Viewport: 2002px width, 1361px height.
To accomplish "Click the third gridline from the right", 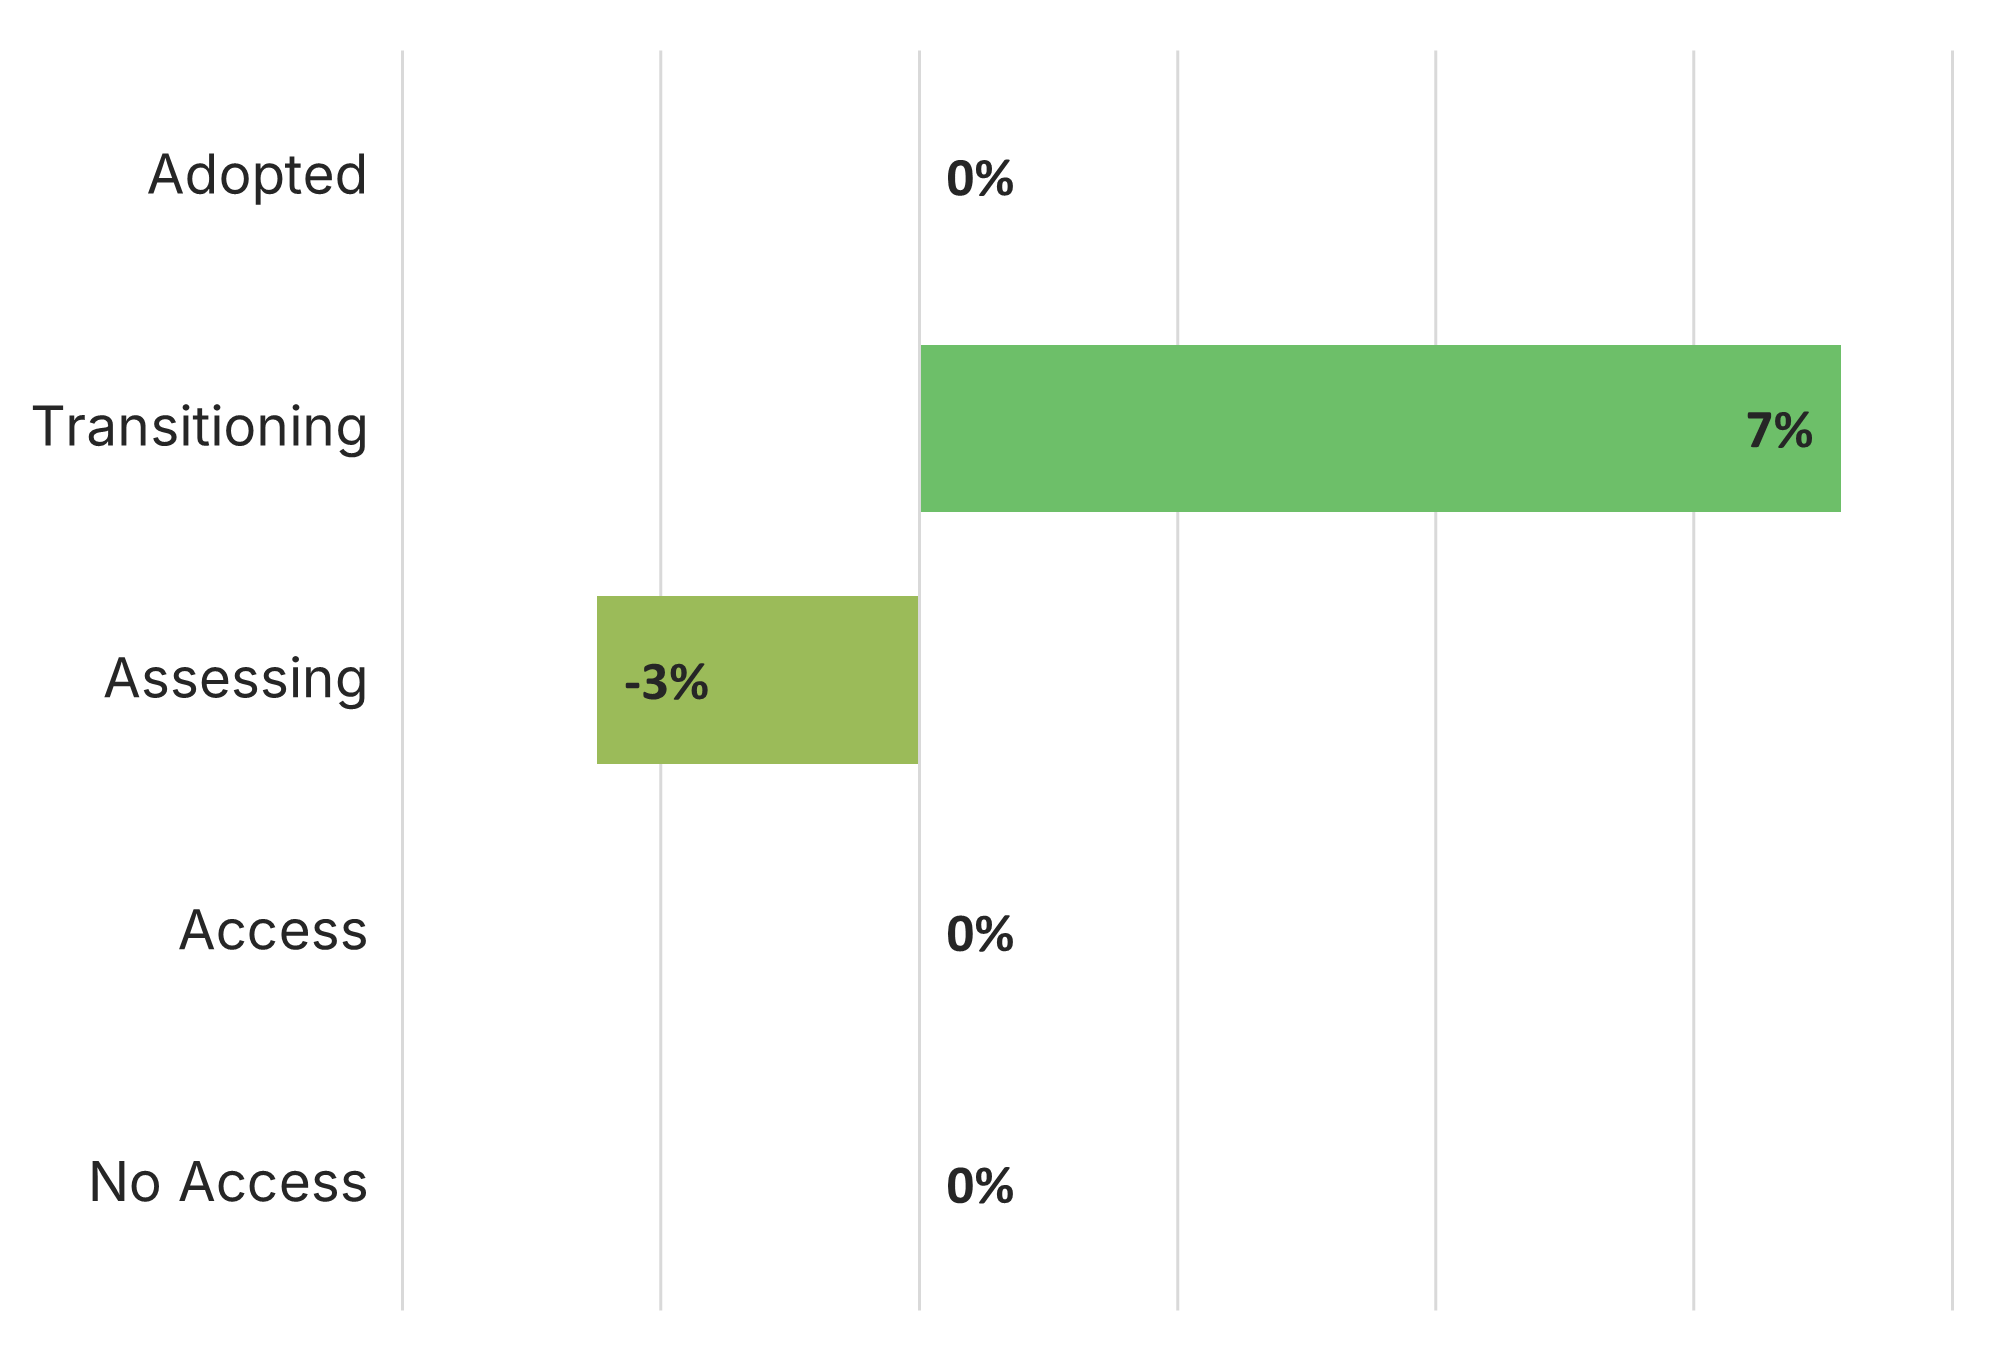I will (x=1435, y=800).
